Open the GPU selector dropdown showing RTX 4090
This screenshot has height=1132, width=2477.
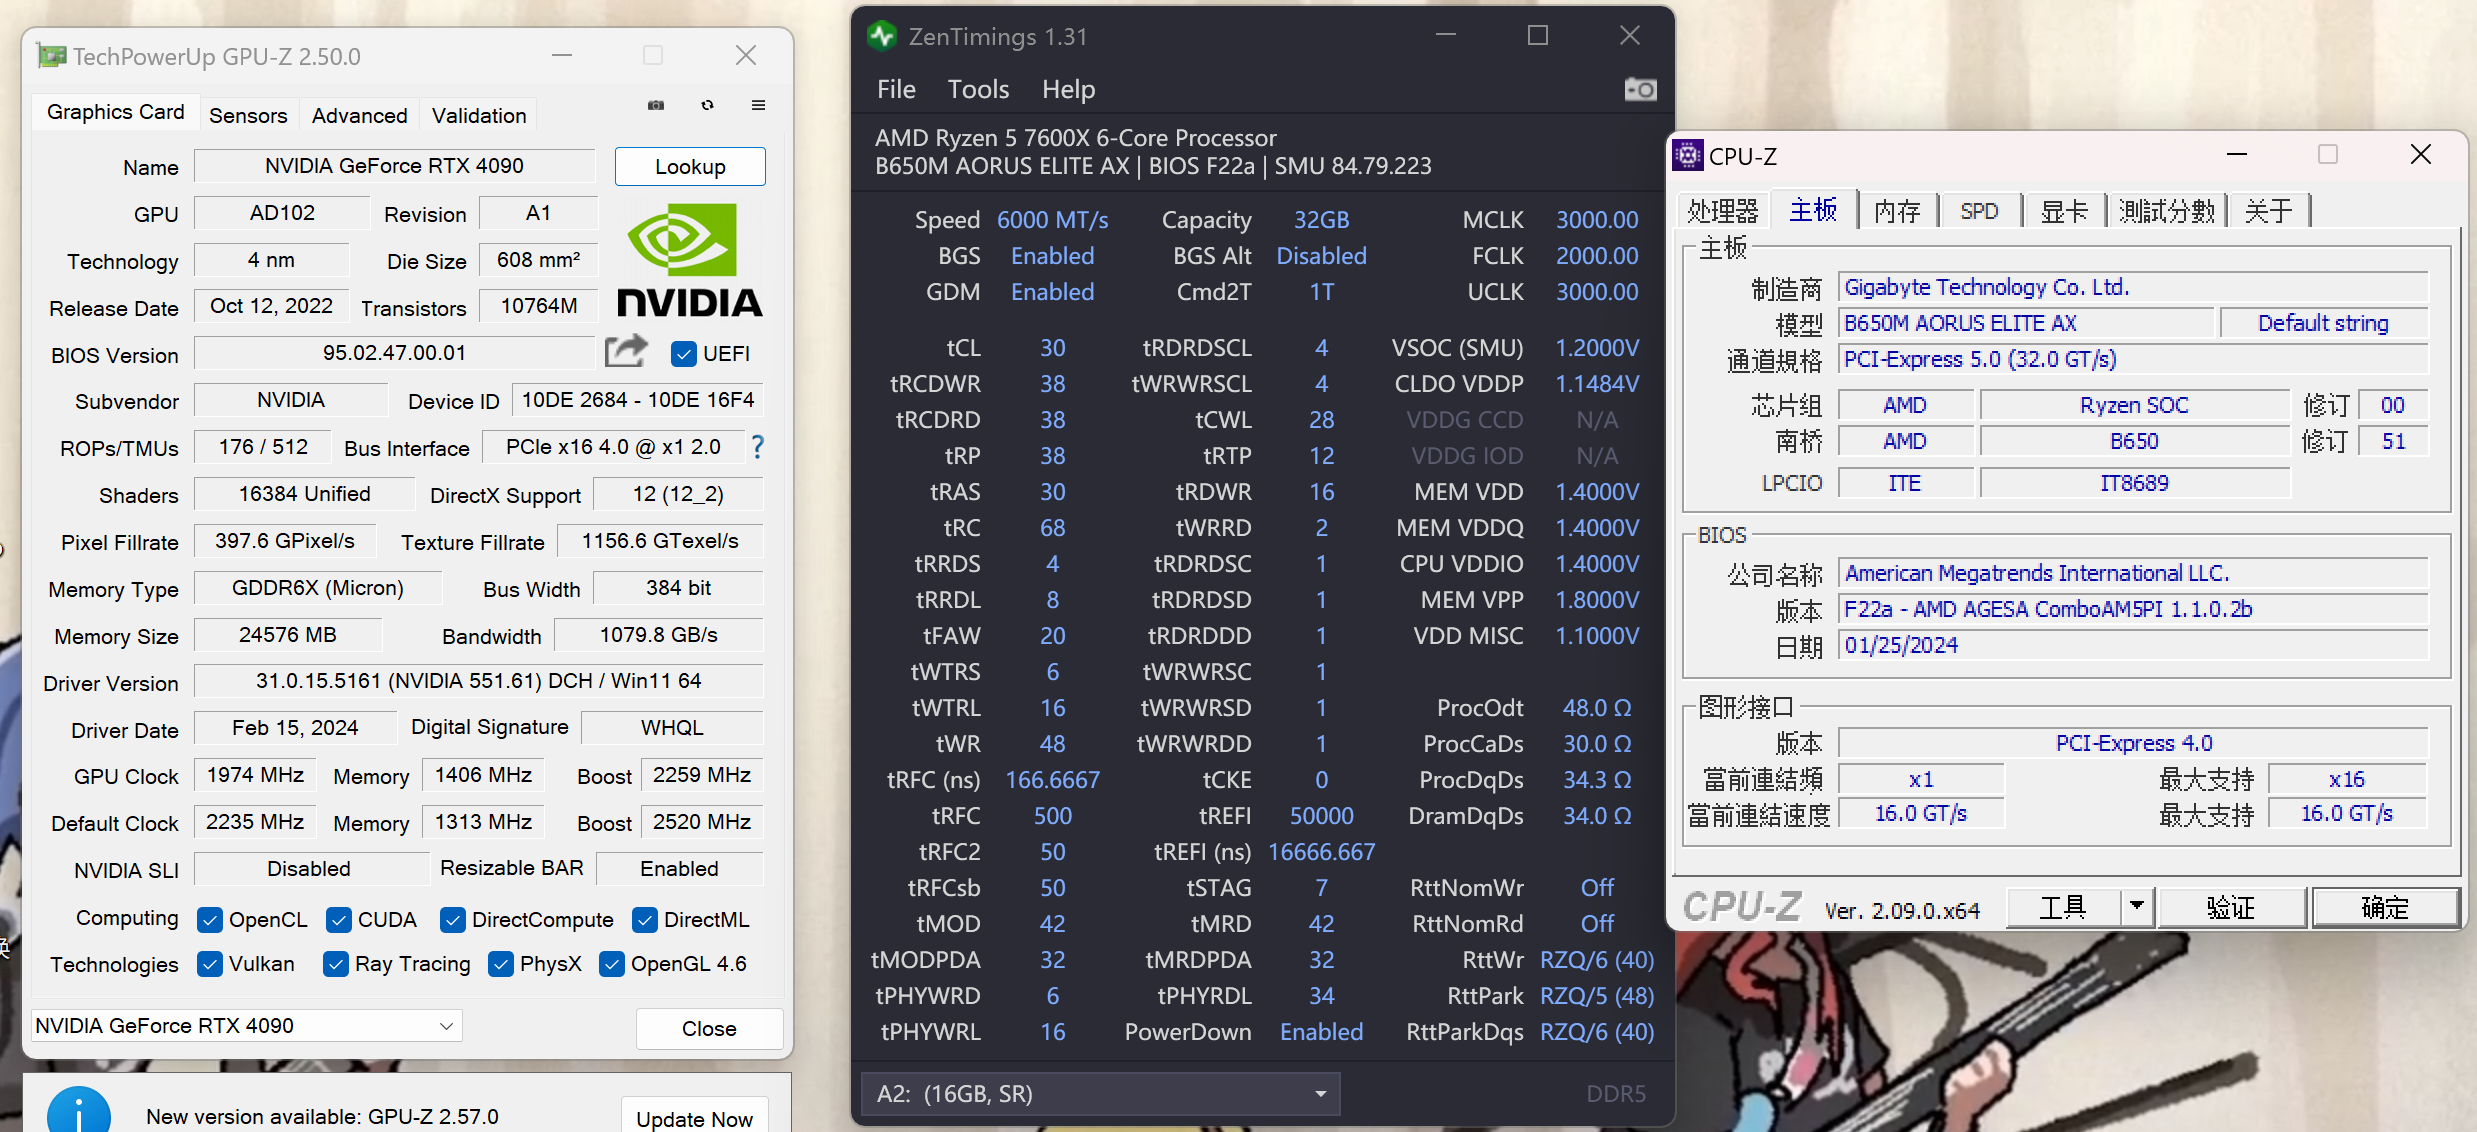(x=445, y=1026)
